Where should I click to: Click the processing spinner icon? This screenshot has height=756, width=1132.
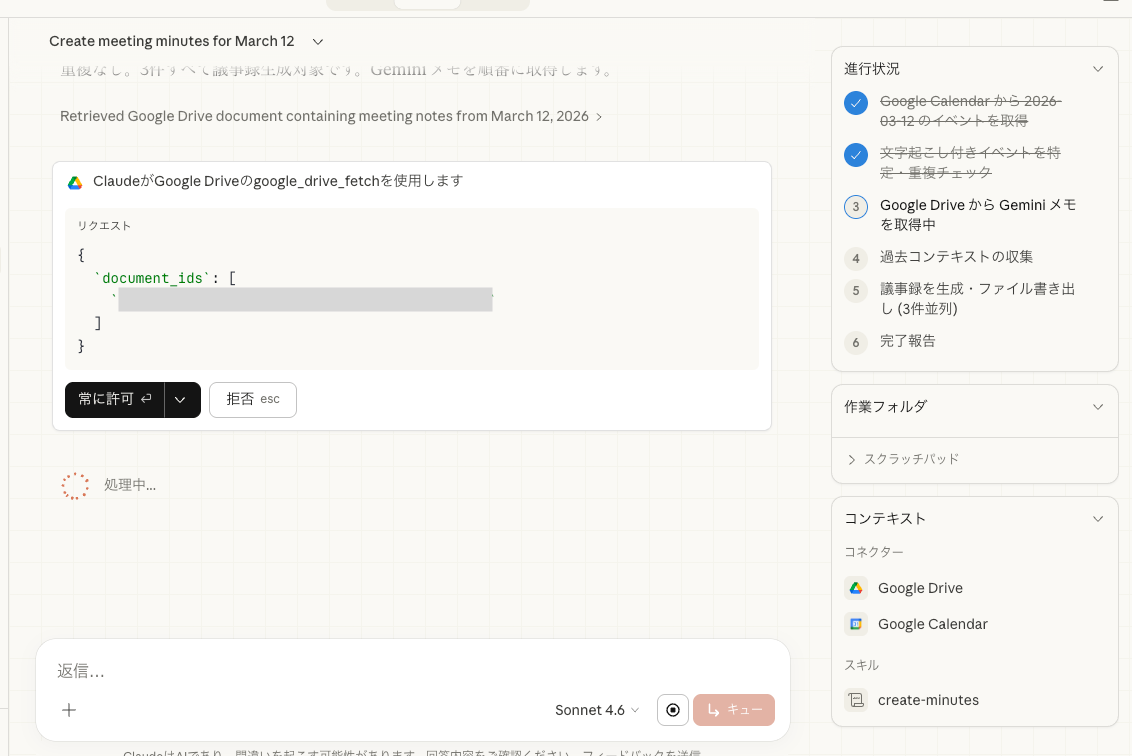75,484
